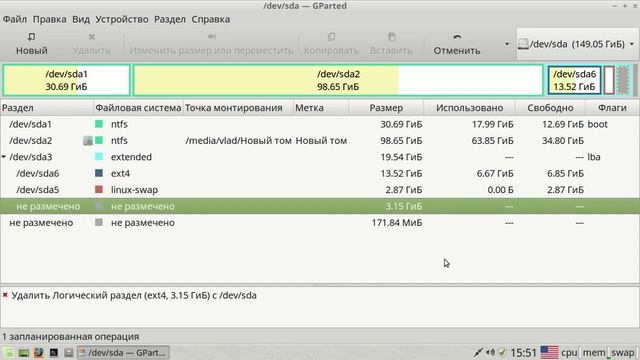The image size is (640, 360).
Task: Select the linux-swap block in disk map
Action: (x=609, y=80)
